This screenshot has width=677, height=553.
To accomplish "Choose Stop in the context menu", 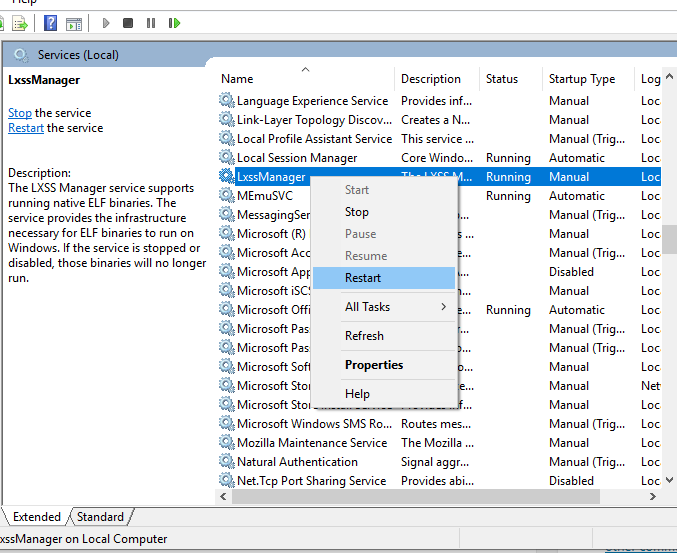I will coord(384,212).
